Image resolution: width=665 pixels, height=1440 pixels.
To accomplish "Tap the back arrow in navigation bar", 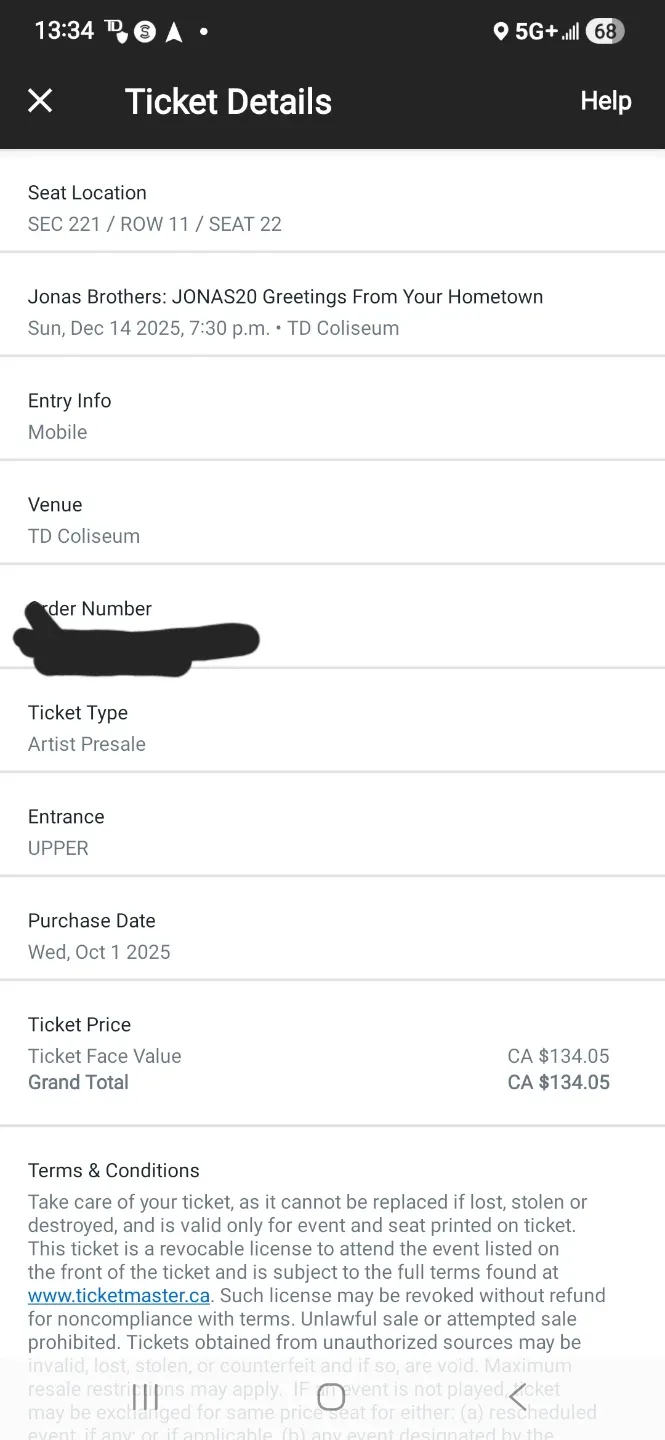I will click(518, 1397).
